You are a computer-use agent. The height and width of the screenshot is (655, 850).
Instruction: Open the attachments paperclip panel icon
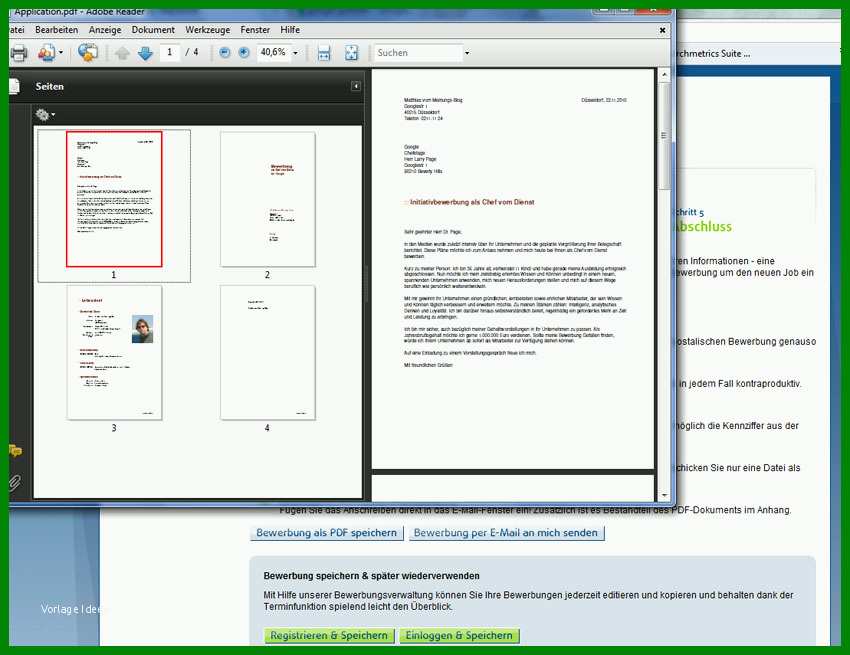click(x=15, y=482)
